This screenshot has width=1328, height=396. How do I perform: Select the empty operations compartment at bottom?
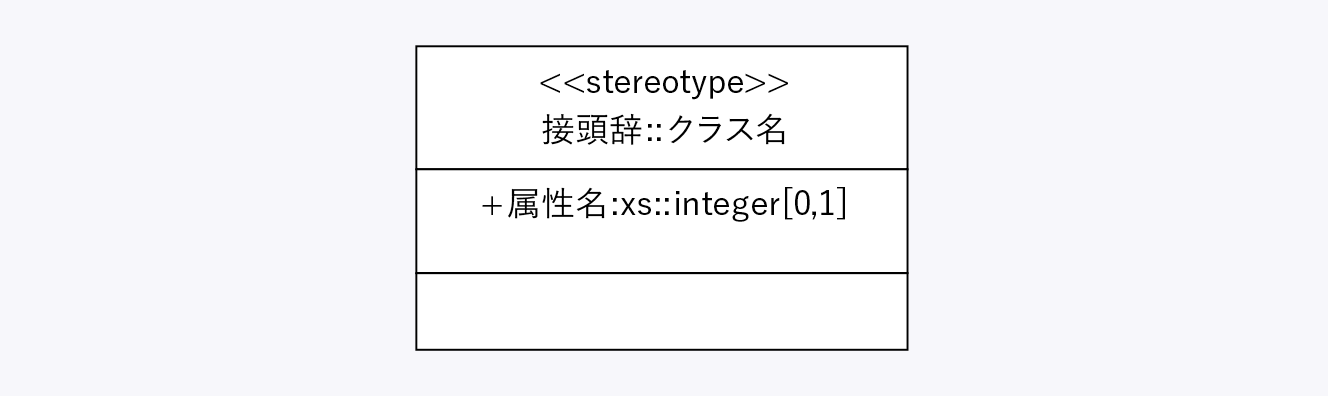point(661,311)
